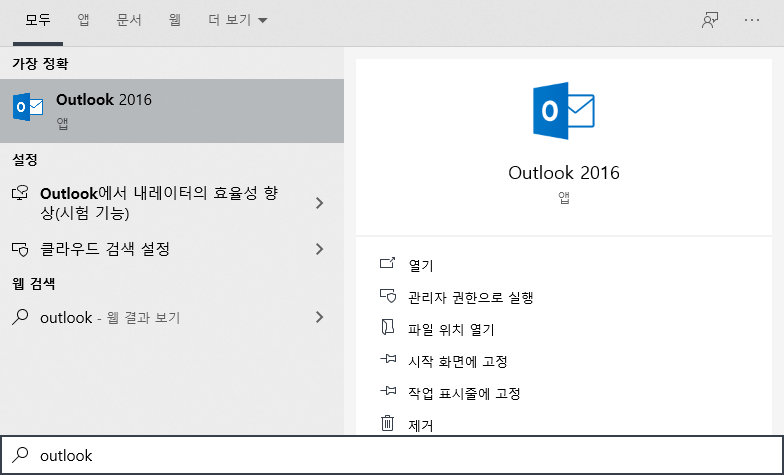The height and width of the screenshot is (475, 784).
Task: Click the Outlook 2016 title in the preview pane
Action: pyautogui.click(x=564, y=172)
